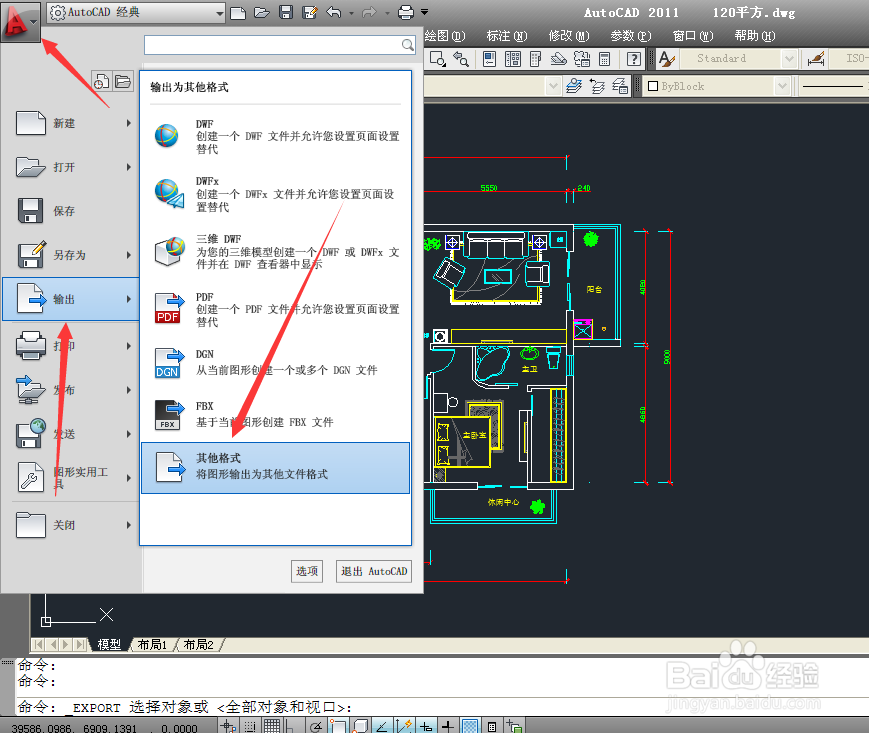The image size is (869, 733).
Task: Open the Tool Palettes window icon
Action: [x=535, y=59]
